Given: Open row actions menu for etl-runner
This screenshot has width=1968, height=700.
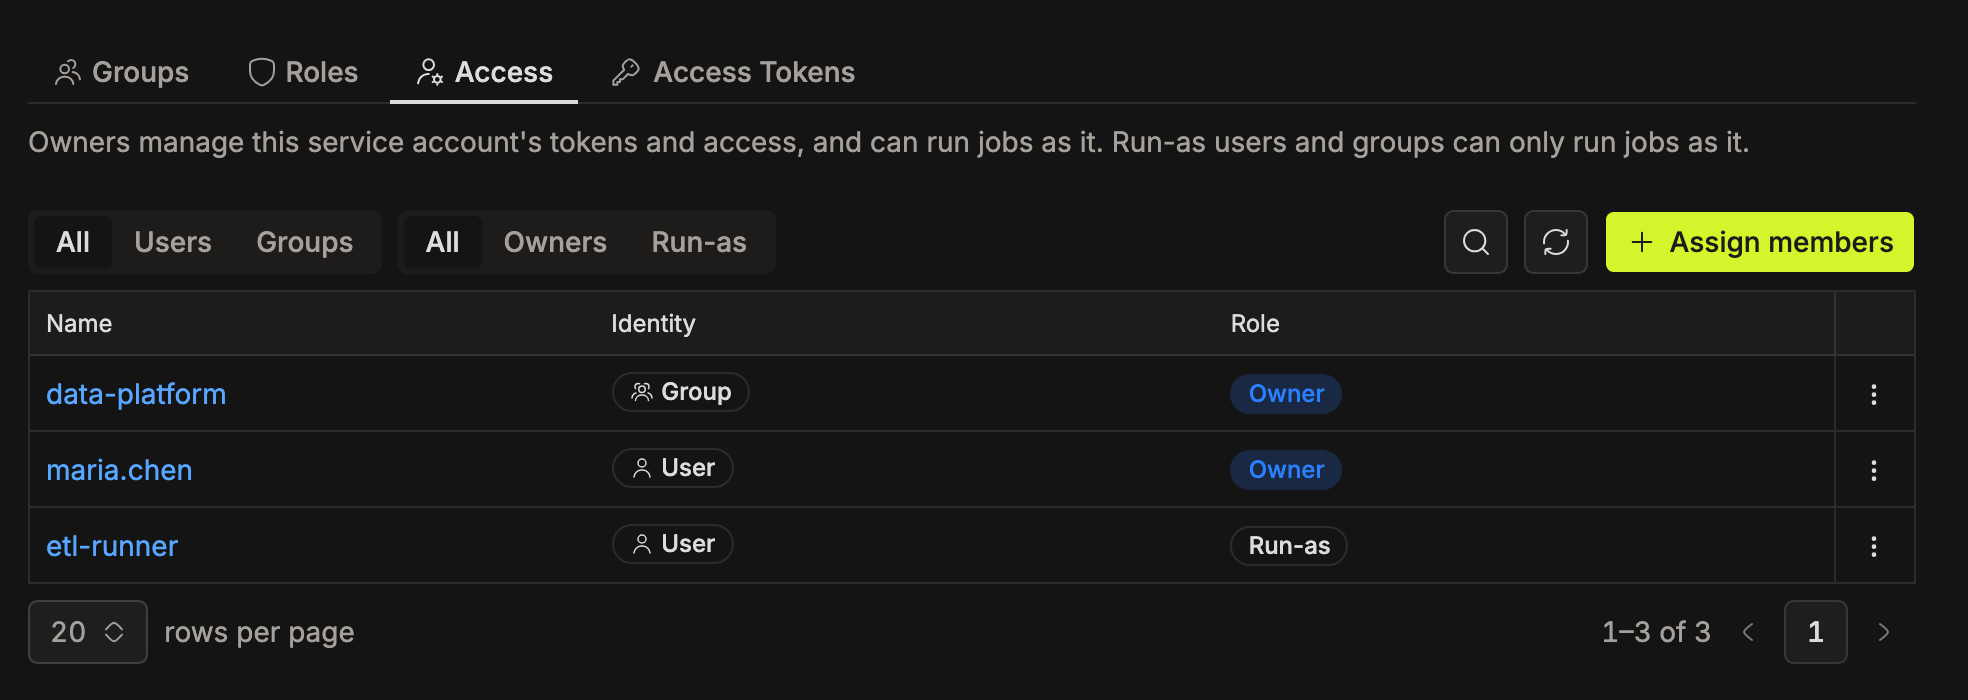Looking at the screenshot, I should 1874,546.
